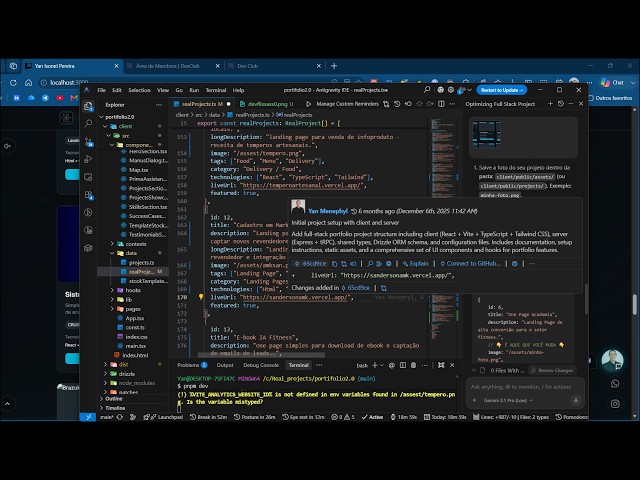Maximize the terminal panel size
This screenshot has width=640, height=480.
[441, 365]
